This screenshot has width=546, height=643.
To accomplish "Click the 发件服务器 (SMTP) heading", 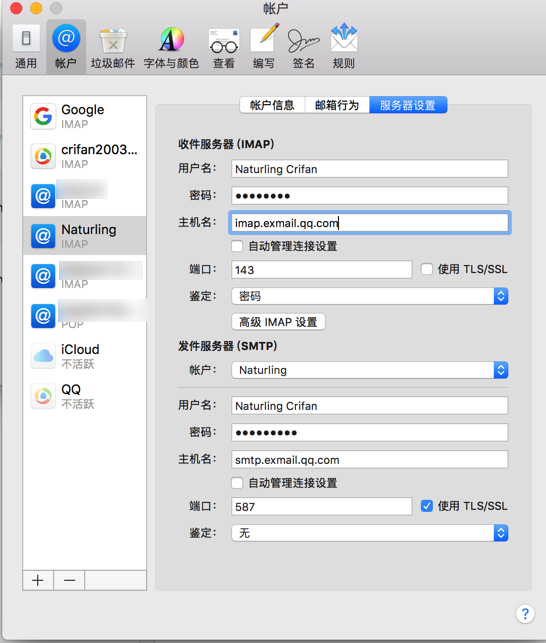I will click(228, 346).
